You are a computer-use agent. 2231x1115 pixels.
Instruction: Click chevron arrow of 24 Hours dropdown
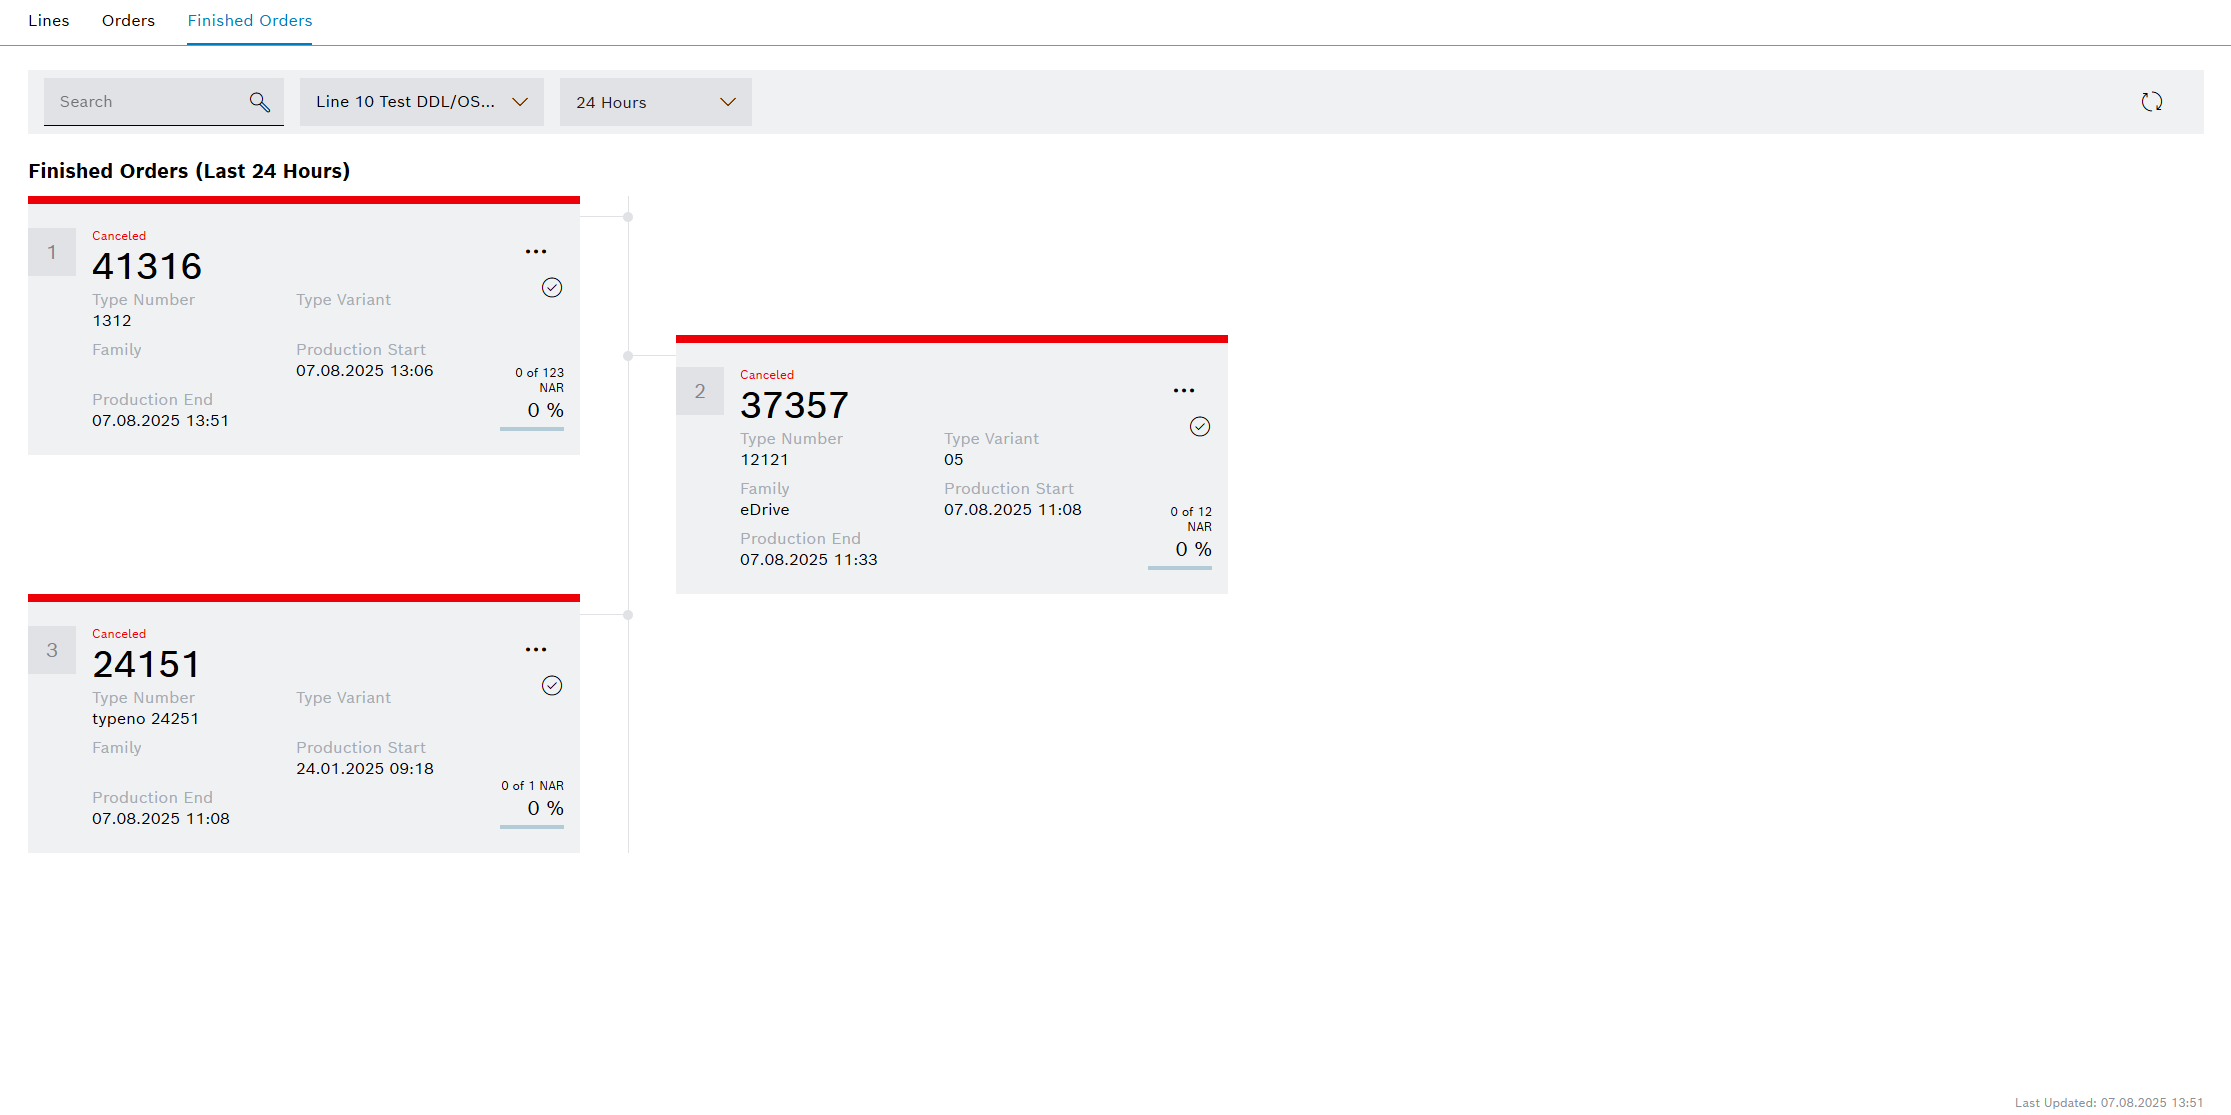728,102
